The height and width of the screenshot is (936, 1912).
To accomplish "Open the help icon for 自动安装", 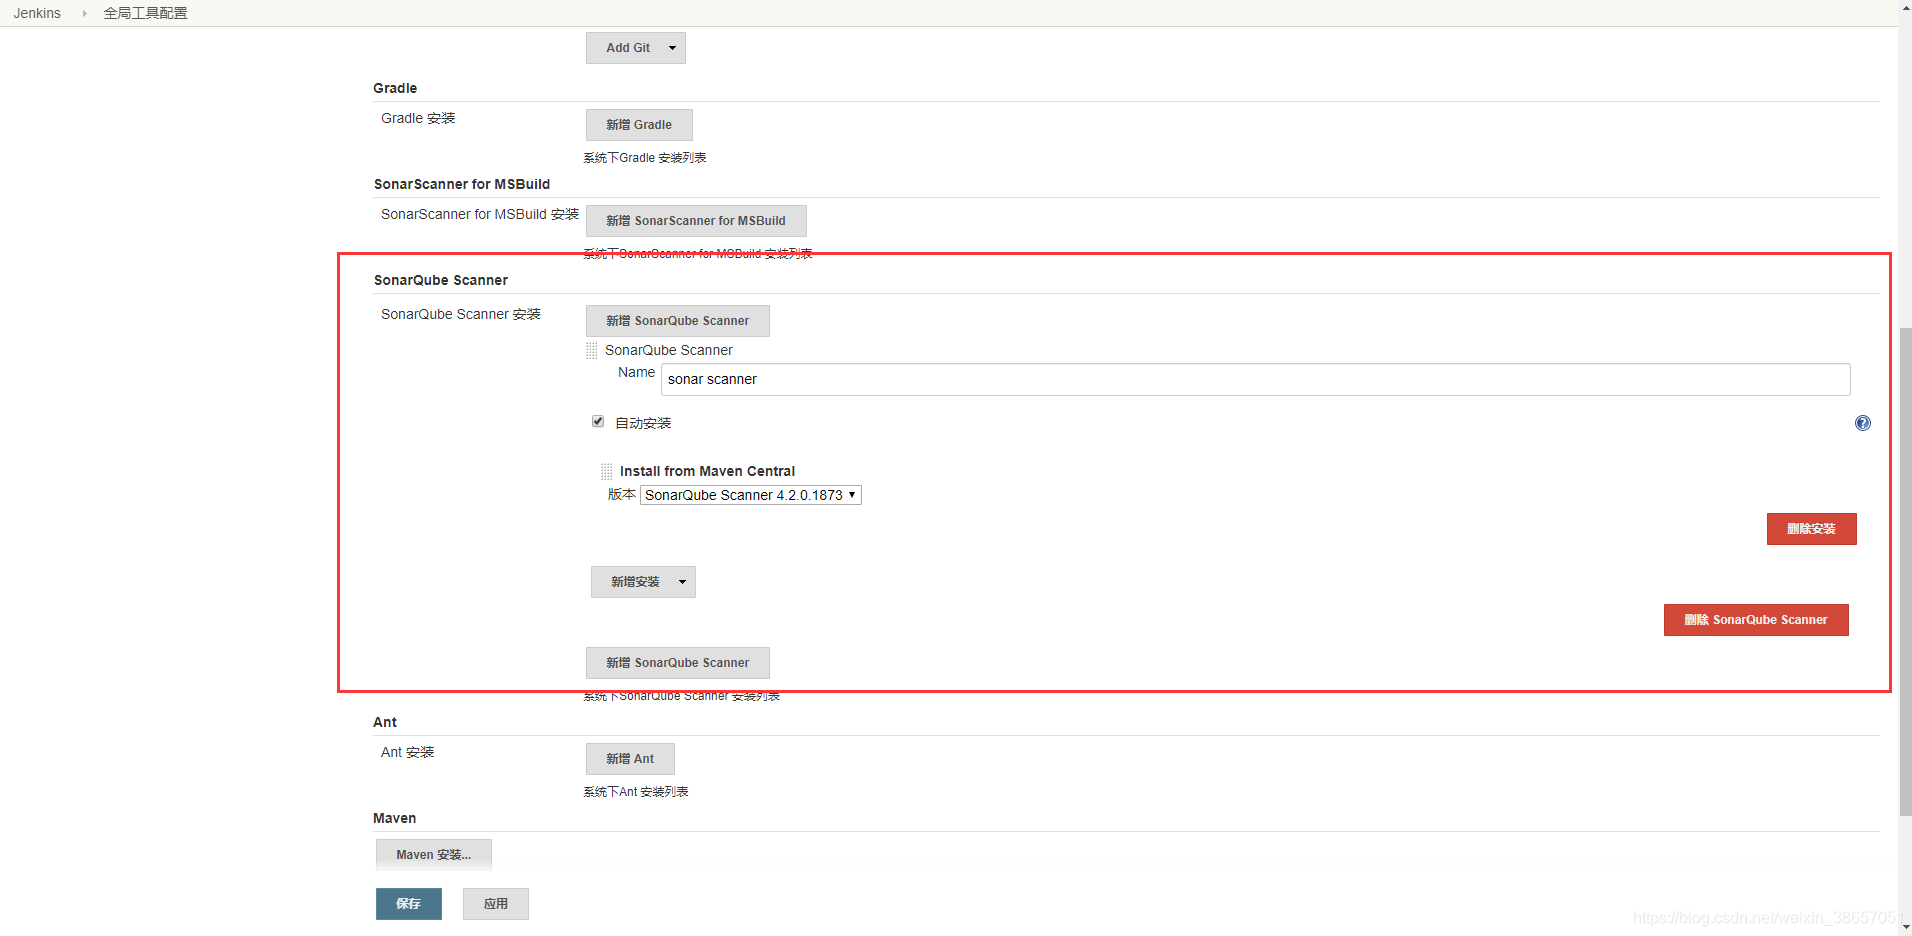I will 1862,423.
